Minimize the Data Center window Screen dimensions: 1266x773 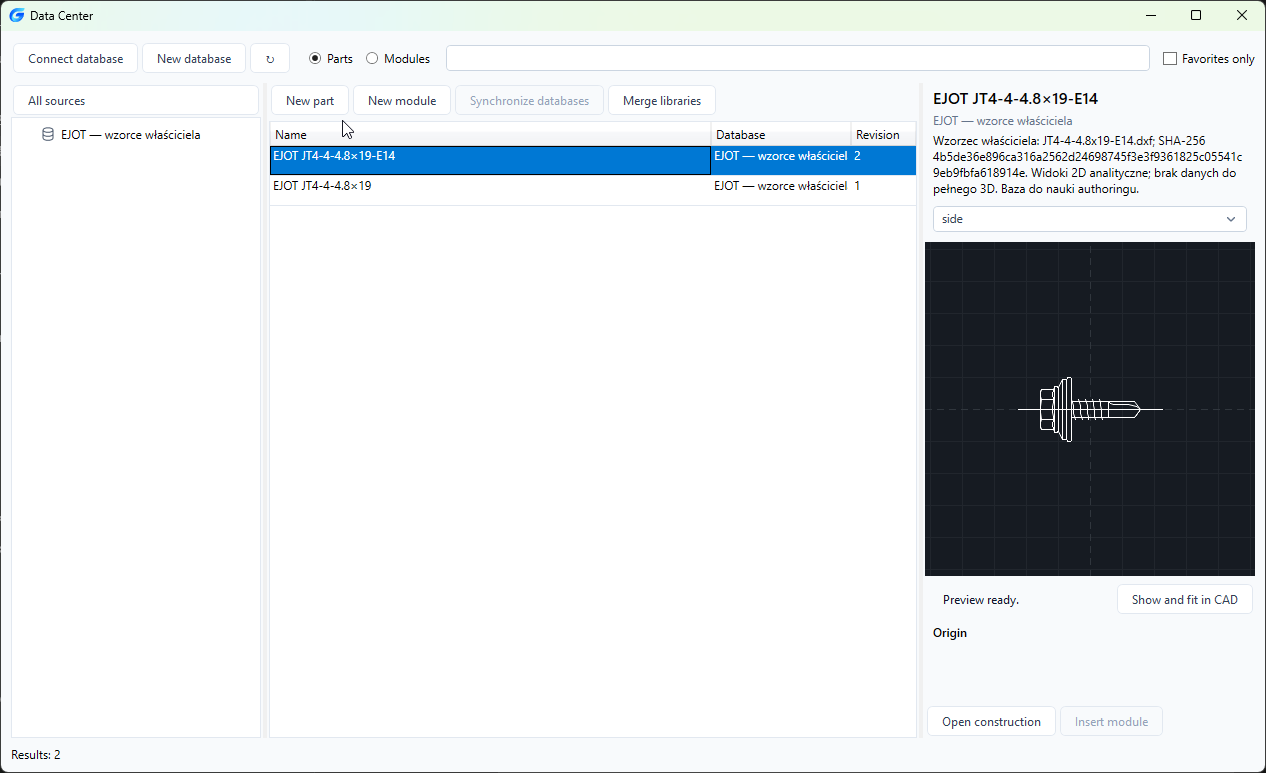pyautogui.click(x=1150, y=15)
